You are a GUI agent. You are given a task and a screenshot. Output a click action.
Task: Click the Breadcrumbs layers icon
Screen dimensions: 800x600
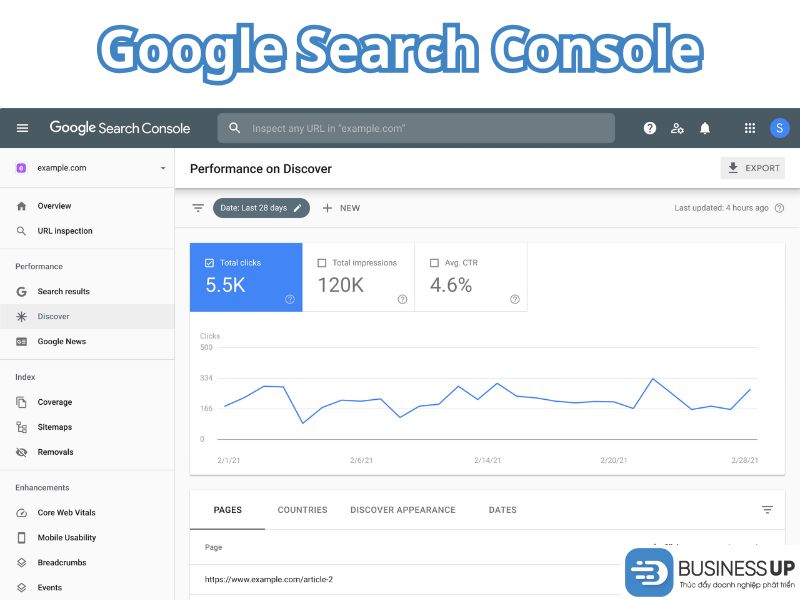coord(21,562)
